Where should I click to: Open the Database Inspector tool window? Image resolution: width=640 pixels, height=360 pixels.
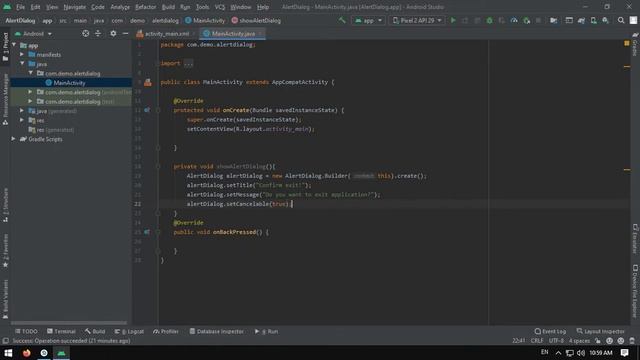point(216,331)
